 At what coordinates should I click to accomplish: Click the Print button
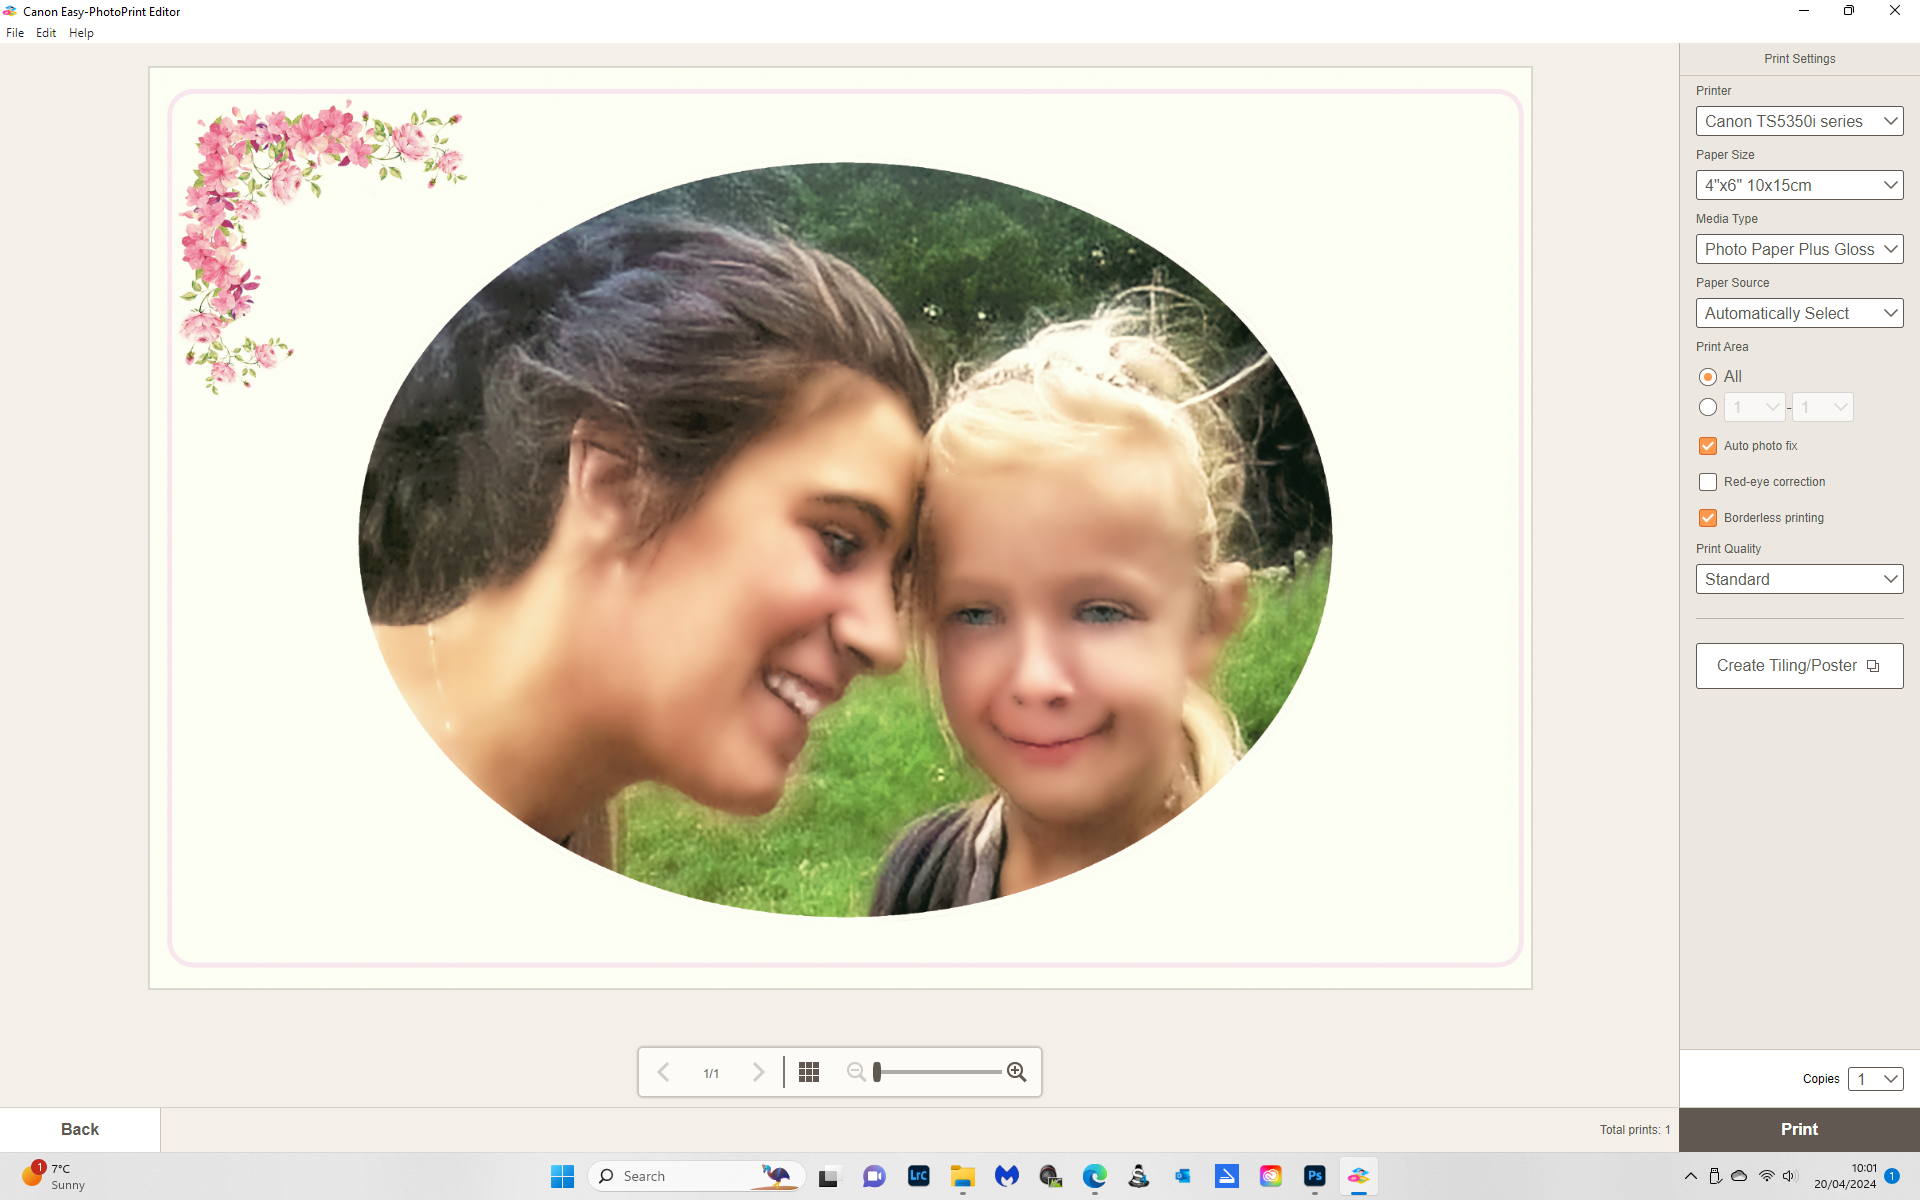pos(1799,1129)
